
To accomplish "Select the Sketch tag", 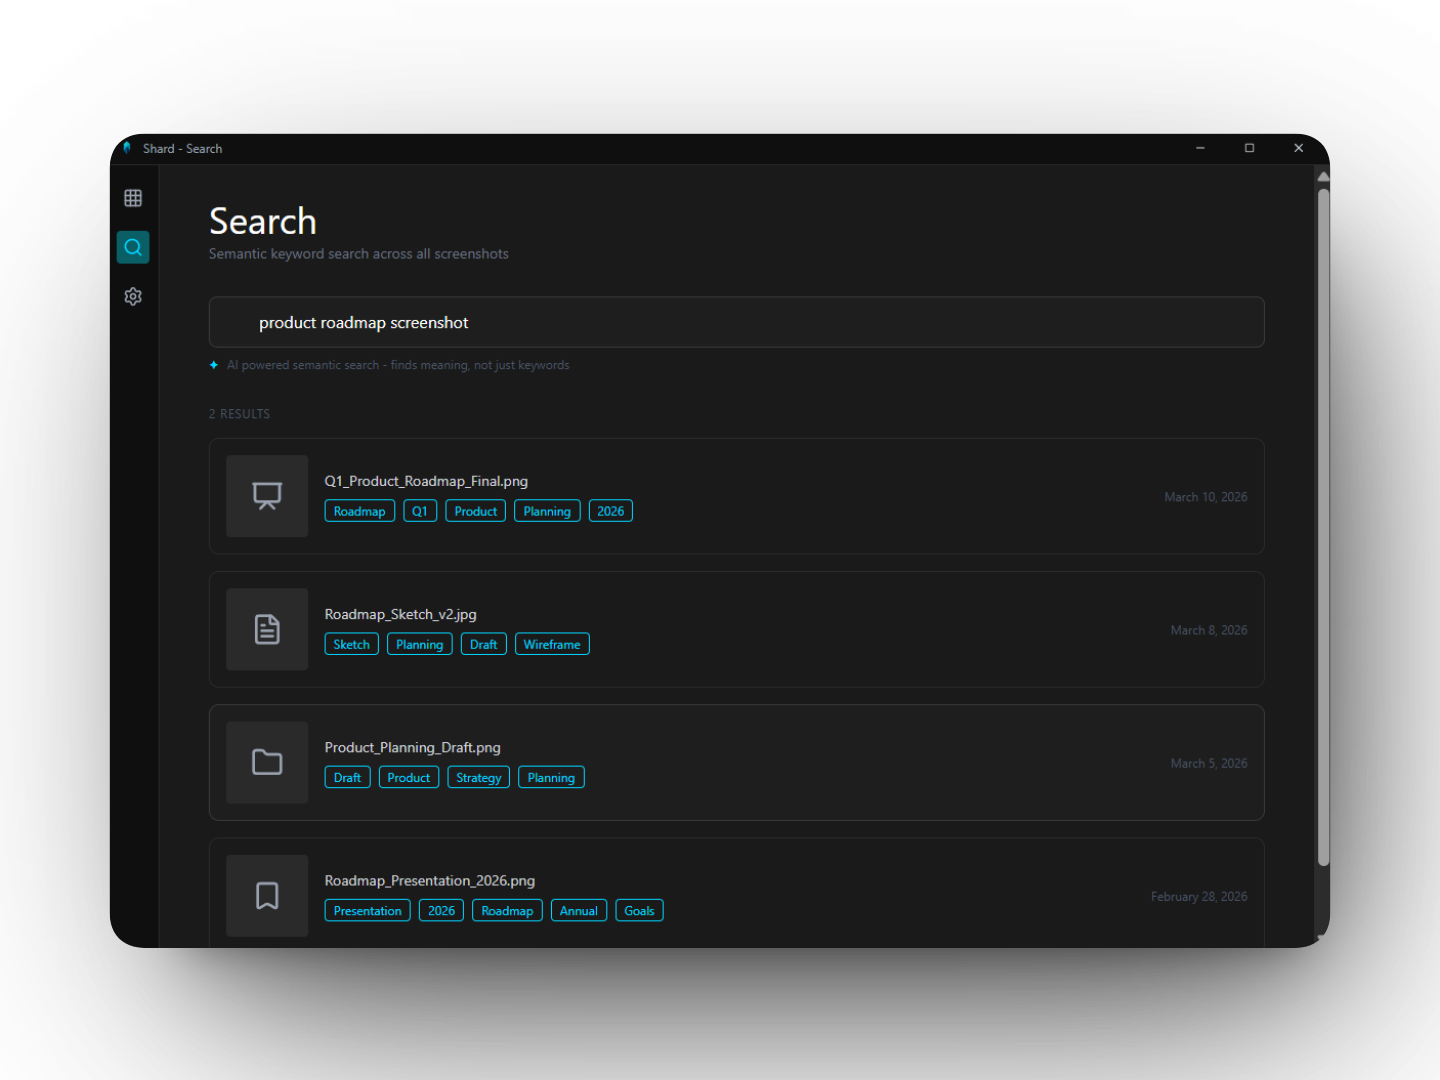I will tap(352, 644).
